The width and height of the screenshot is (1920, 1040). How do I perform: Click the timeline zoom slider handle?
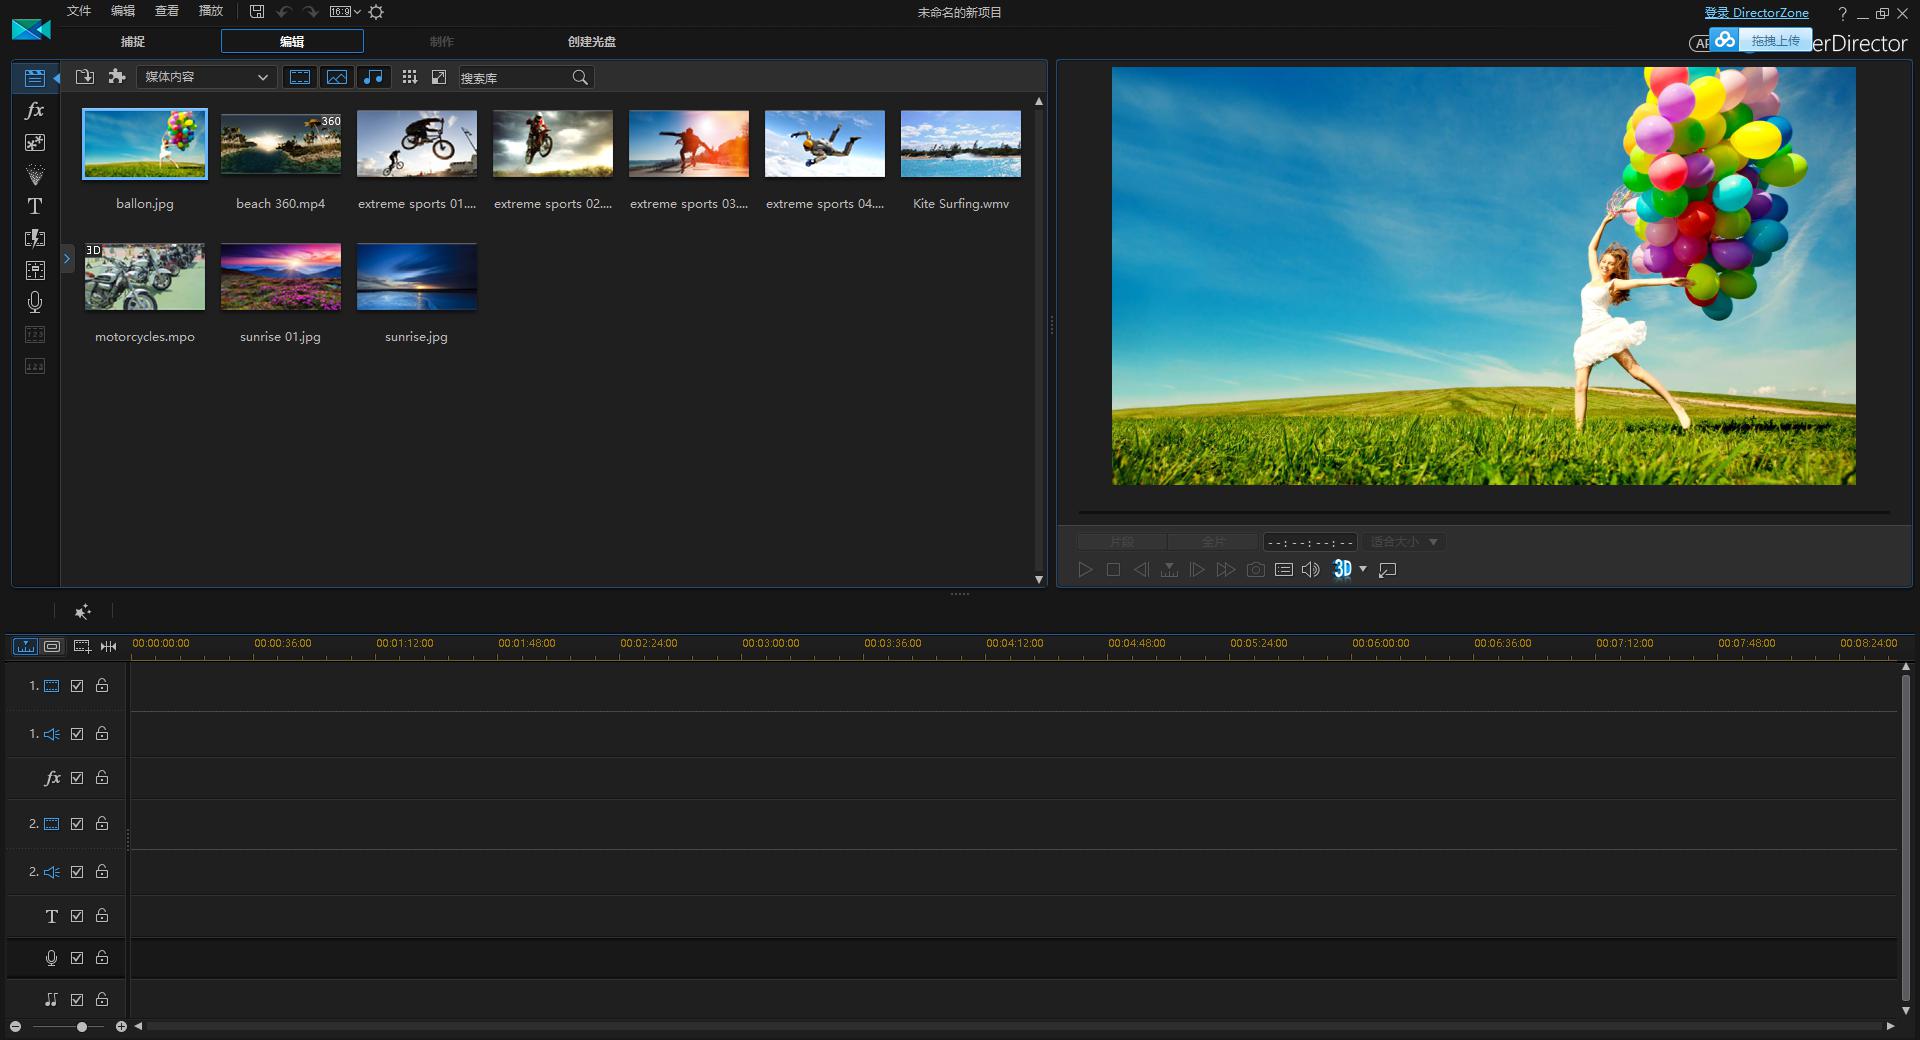click(x=82, y=1026)
